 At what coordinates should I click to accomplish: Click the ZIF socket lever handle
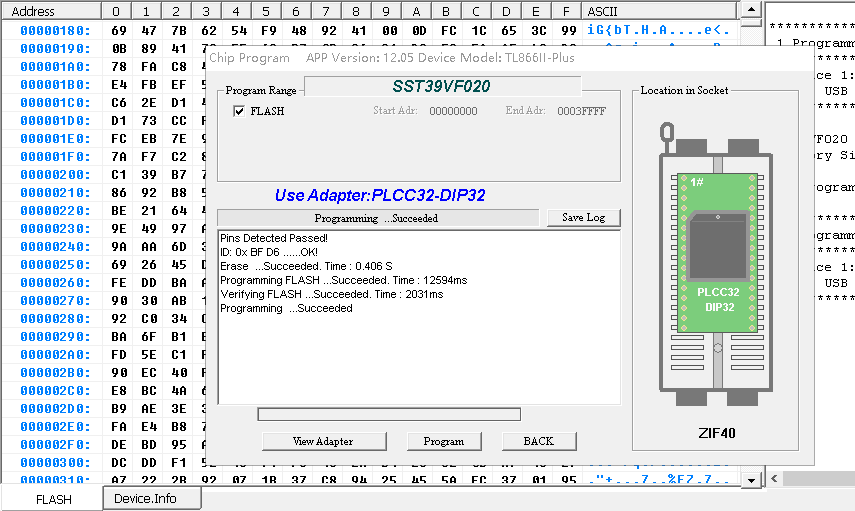click(667, 132)
